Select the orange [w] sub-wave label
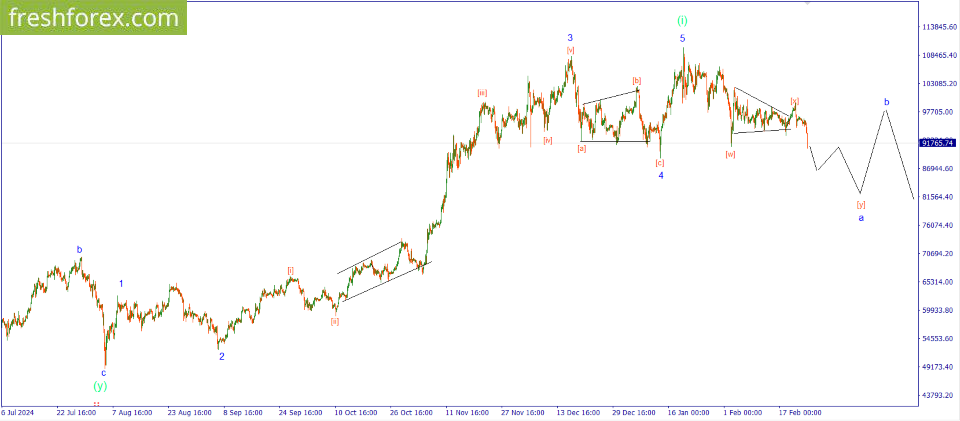Image resolution: width=960 pixels, height=421 pixels. point(731,154)
